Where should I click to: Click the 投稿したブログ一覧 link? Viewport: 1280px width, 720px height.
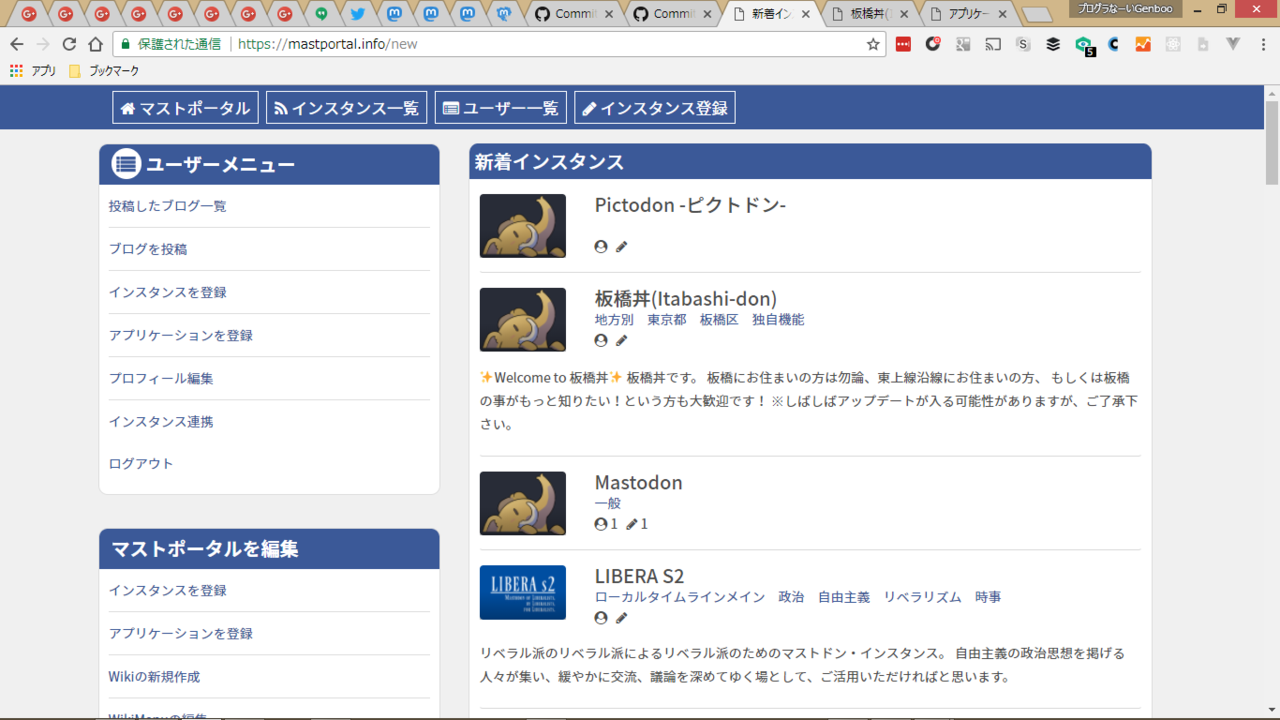point(167,206)
